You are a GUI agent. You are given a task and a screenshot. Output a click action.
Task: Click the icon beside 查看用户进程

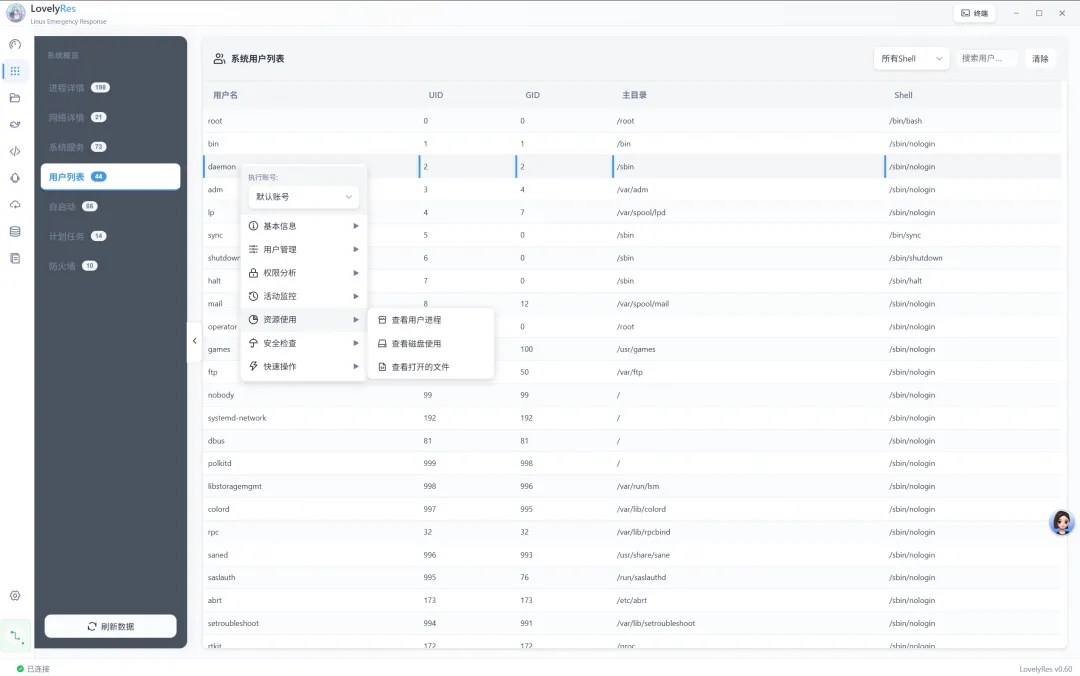click(382, 320)
